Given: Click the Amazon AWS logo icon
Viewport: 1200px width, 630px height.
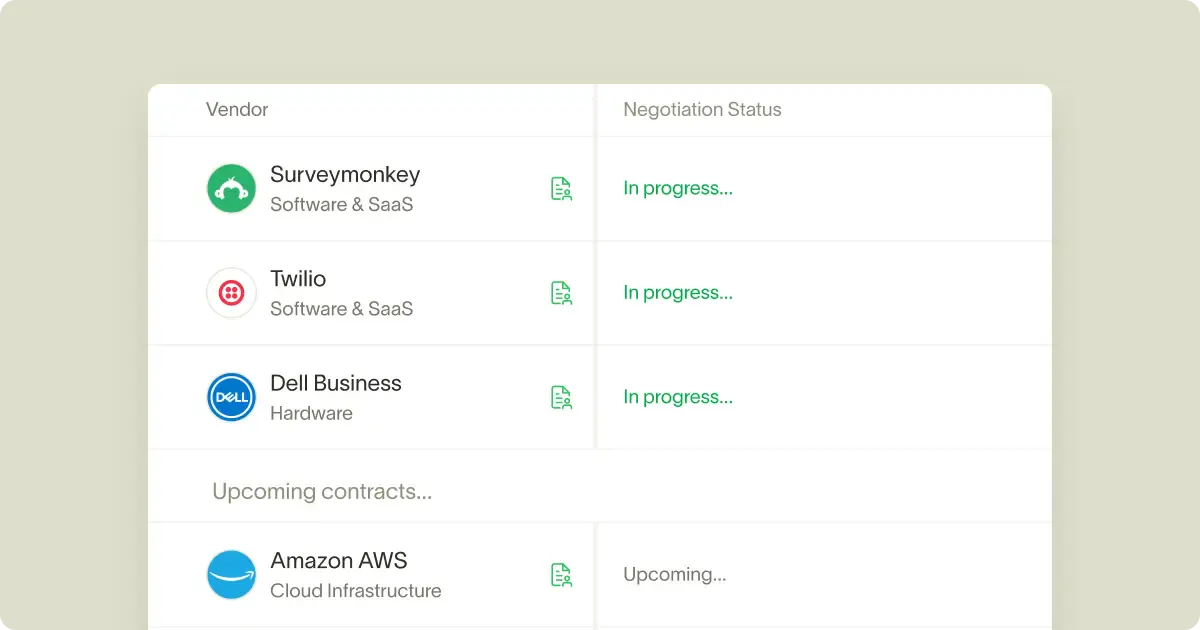Looking at the screenshot, I should (231, 575).
